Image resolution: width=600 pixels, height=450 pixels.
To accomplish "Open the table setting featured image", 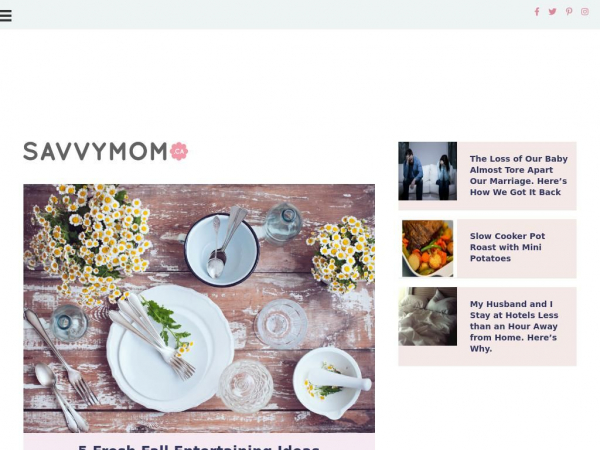I will point(199,308).
